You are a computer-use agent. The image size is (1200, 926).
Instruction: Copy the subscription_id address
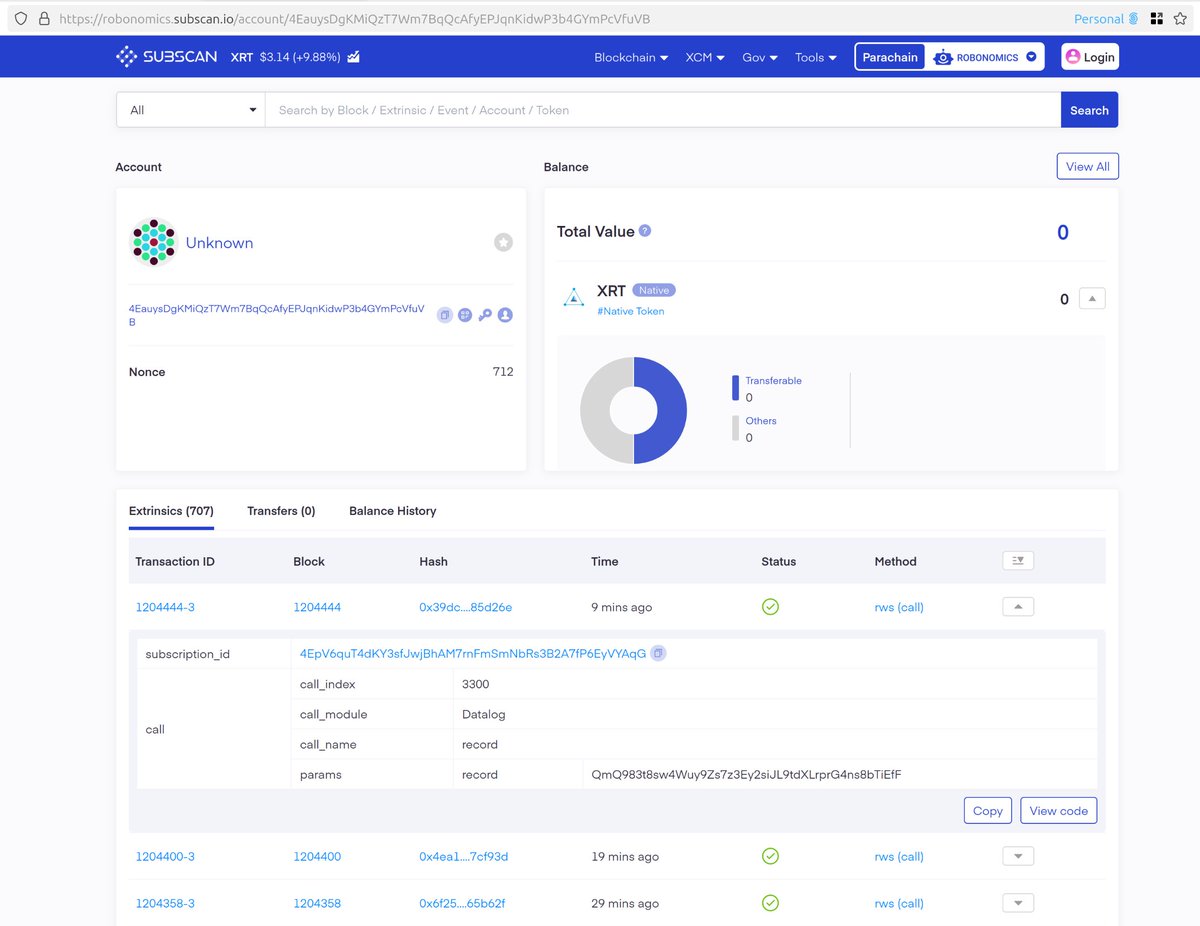658,653
